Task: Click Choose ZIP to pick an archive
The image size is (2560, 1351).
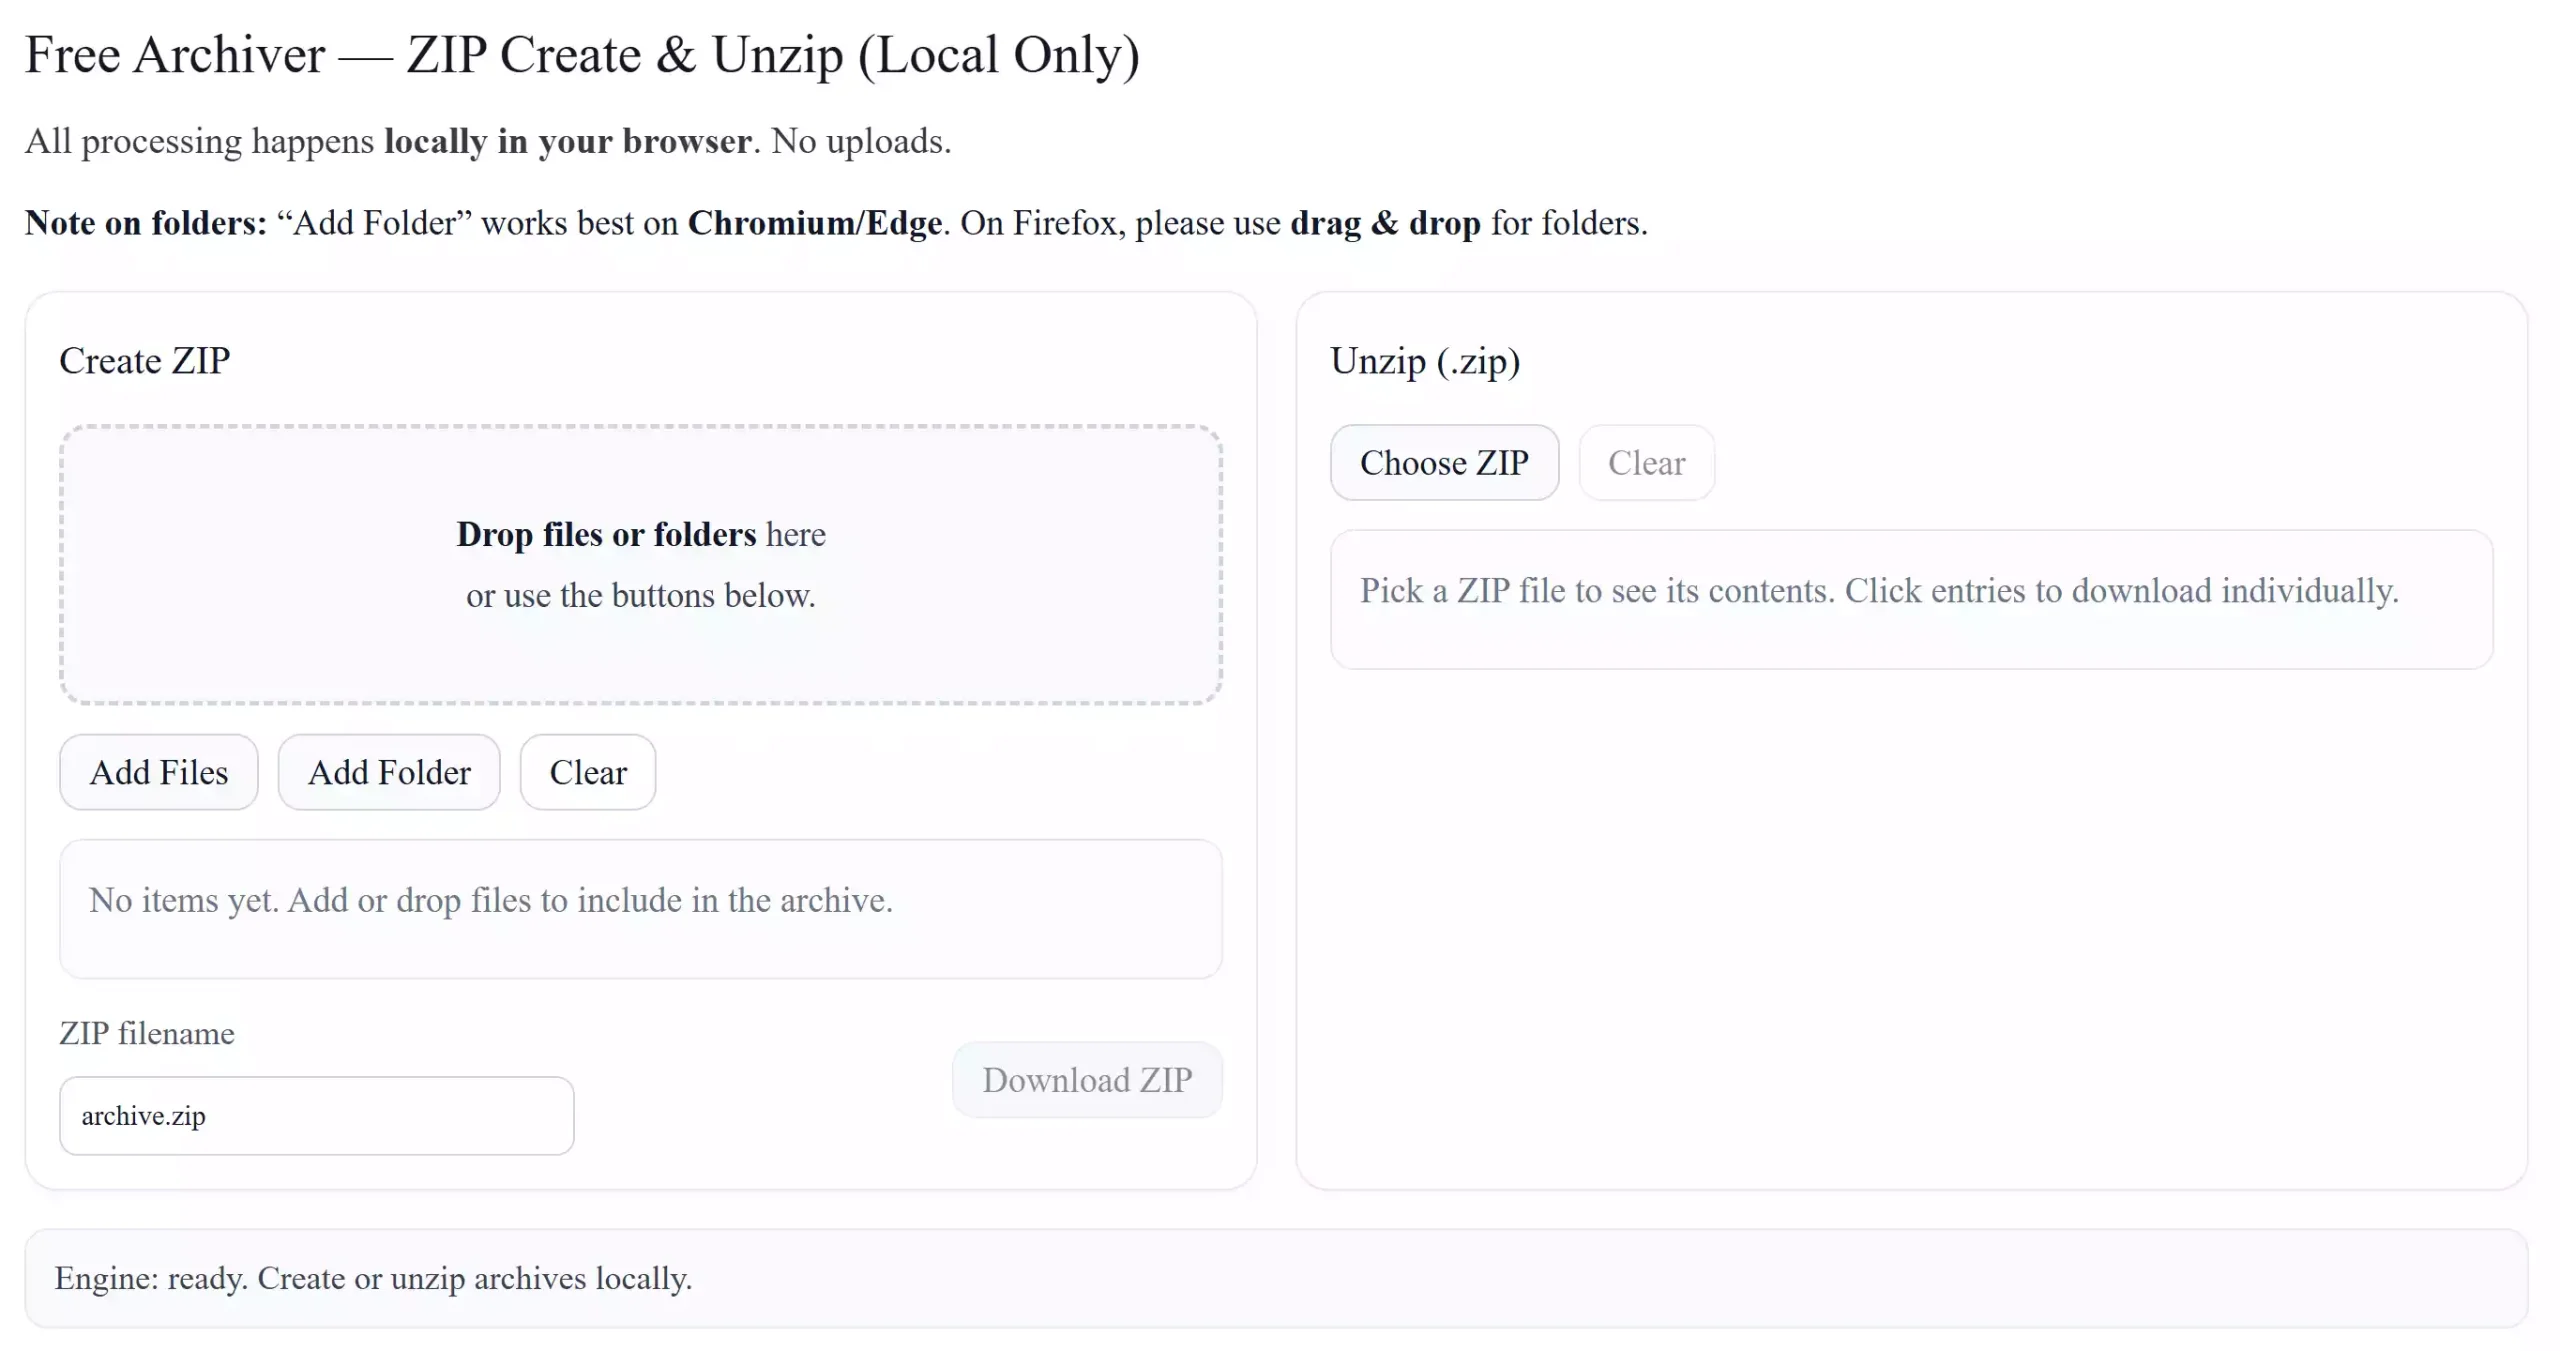Action: point(1444,462)
